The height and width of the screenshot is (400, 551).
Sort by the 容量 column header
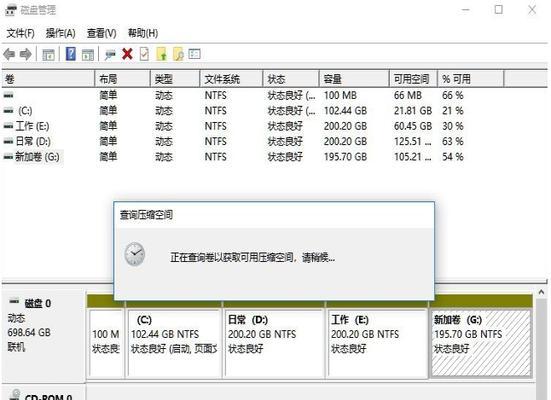coord(355,79)
